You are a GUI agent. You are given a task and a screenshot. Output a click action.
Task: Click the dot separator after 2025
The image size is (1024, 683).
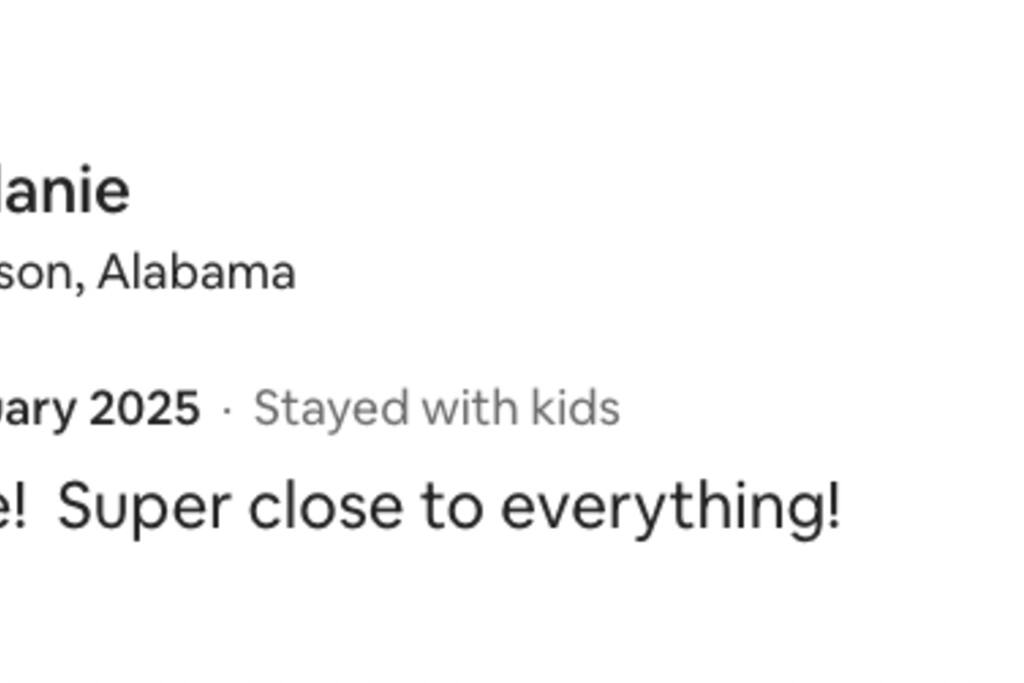coord(227,410)
